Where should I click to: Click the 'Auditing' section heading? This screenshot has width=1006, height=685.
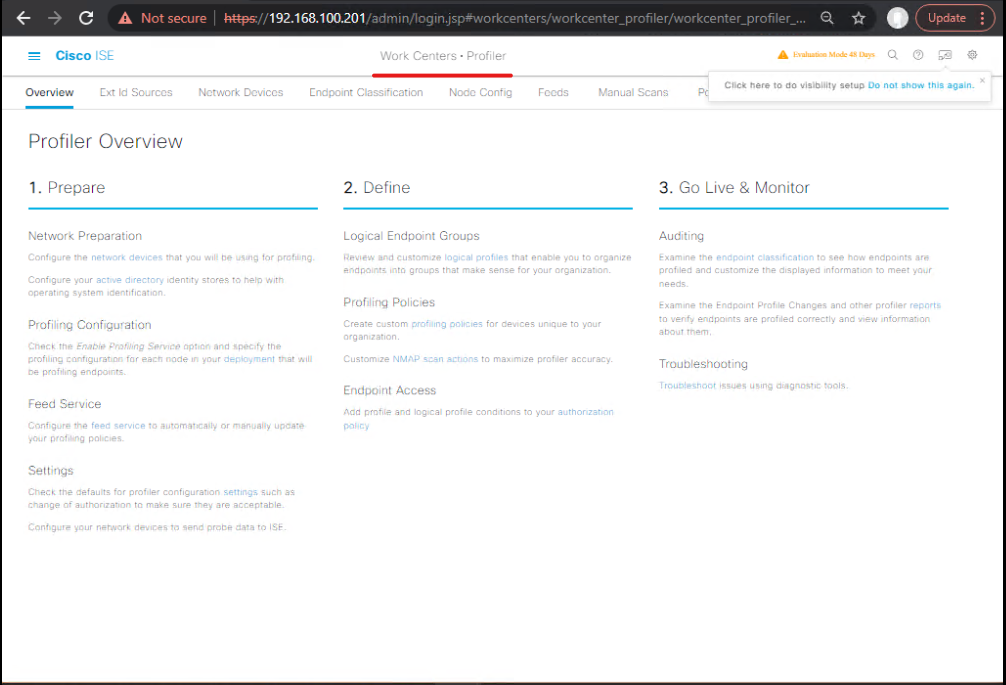coord(681,236)
